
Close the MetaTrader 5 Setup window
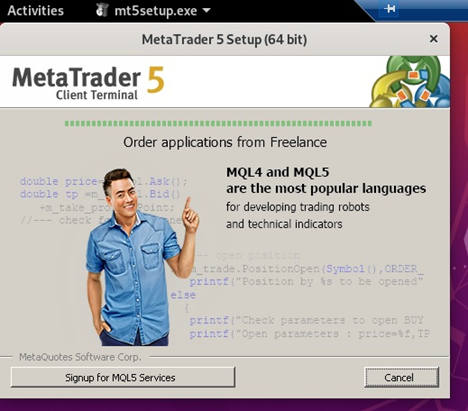tap(433, 39)
